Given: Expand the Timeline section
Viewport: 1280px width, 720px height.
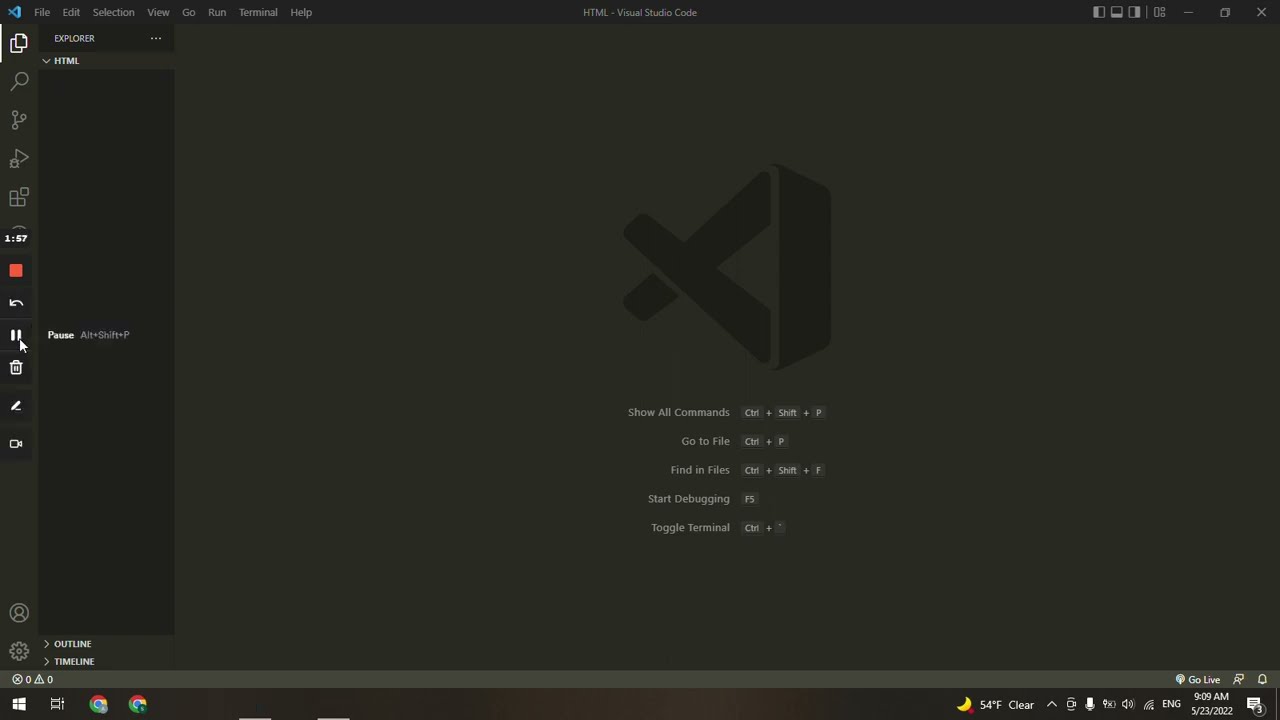Looking at the screenshot, I should 107,662.
